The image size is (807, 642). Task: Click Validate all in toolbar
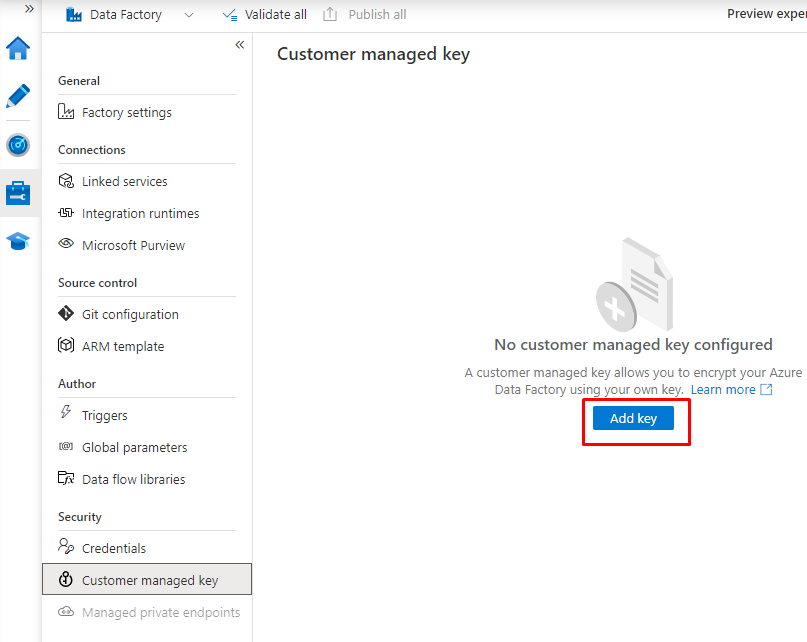tap(265, 15)
